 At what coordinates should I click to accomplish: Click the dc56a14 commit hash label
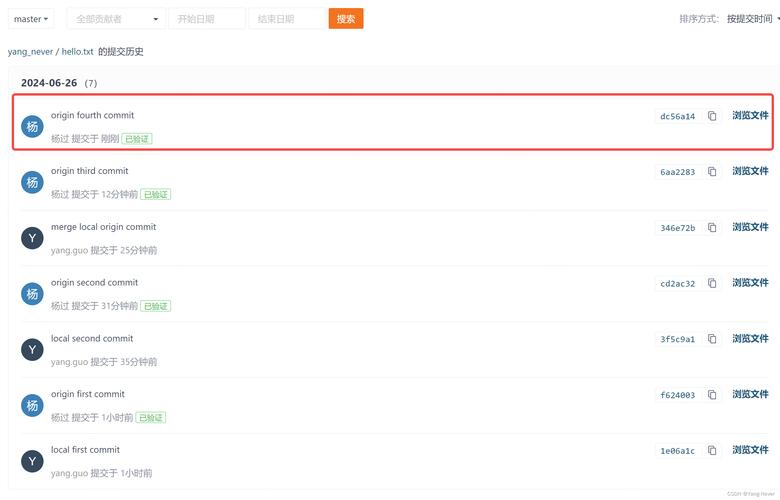(x=677, y=116)
